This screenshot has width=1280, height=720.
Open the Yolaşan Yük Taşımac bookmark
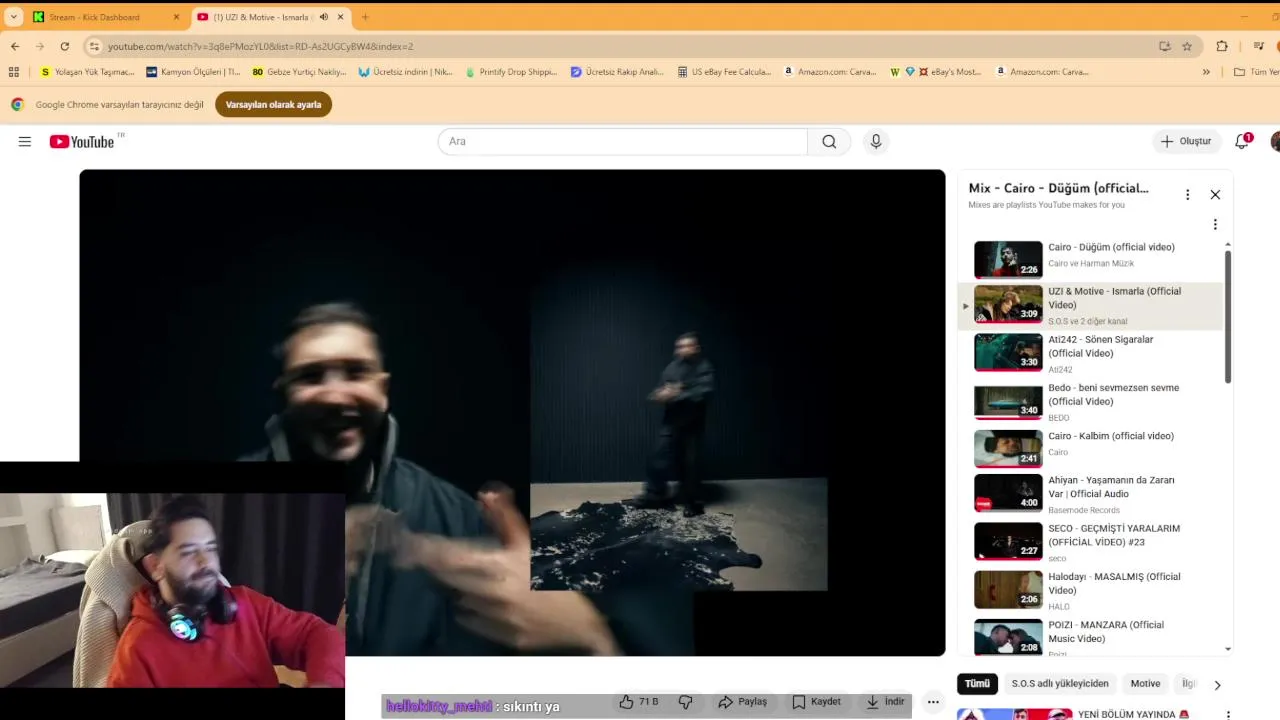(x=87, y=72)
